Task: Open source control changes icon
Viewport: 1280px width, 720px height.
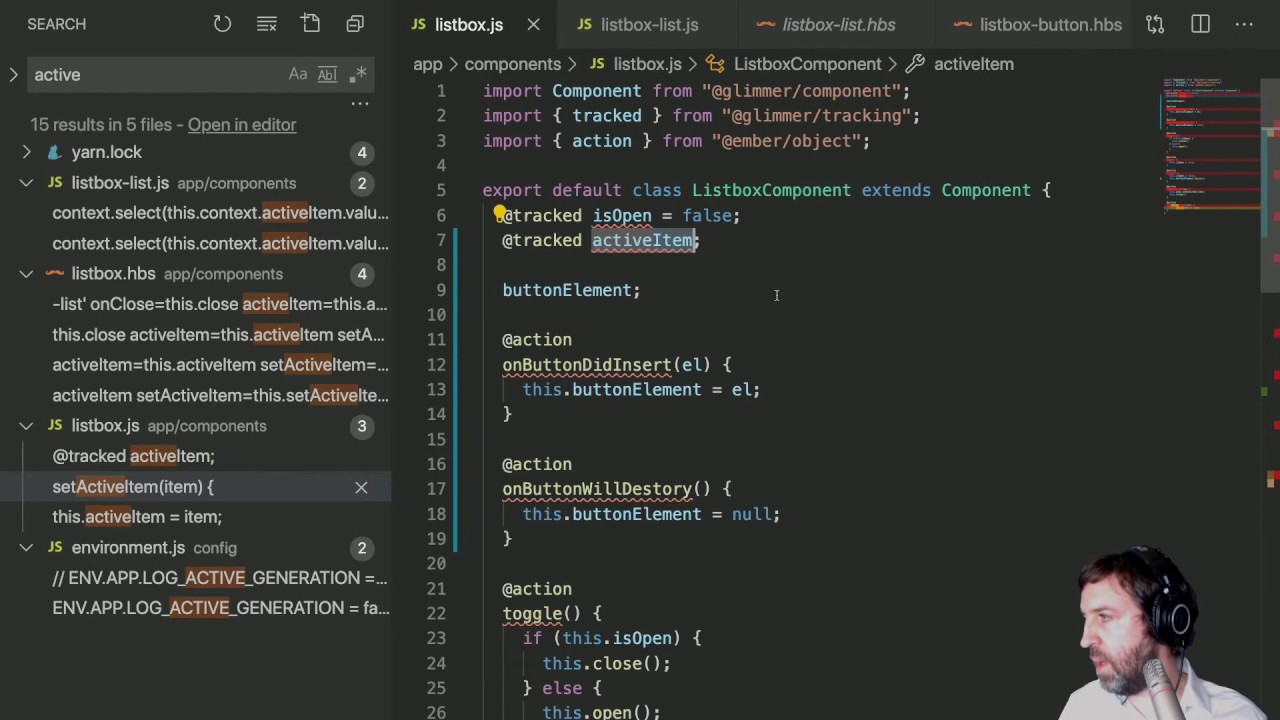Action: pos(1155,24)
